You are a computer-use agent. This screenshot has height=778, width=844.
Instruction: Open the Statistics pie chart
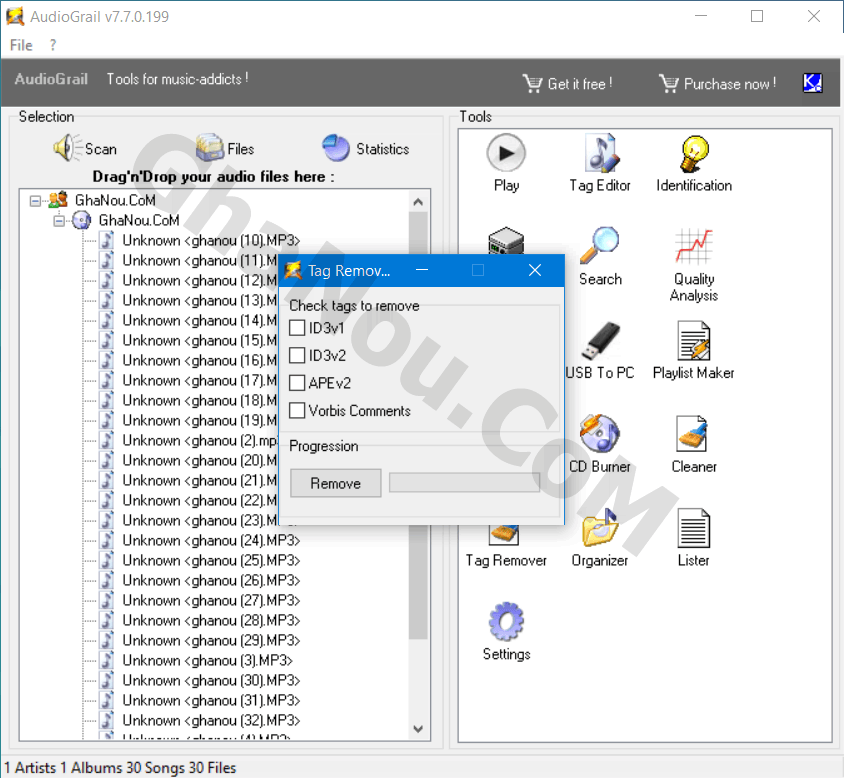[336, 148]
